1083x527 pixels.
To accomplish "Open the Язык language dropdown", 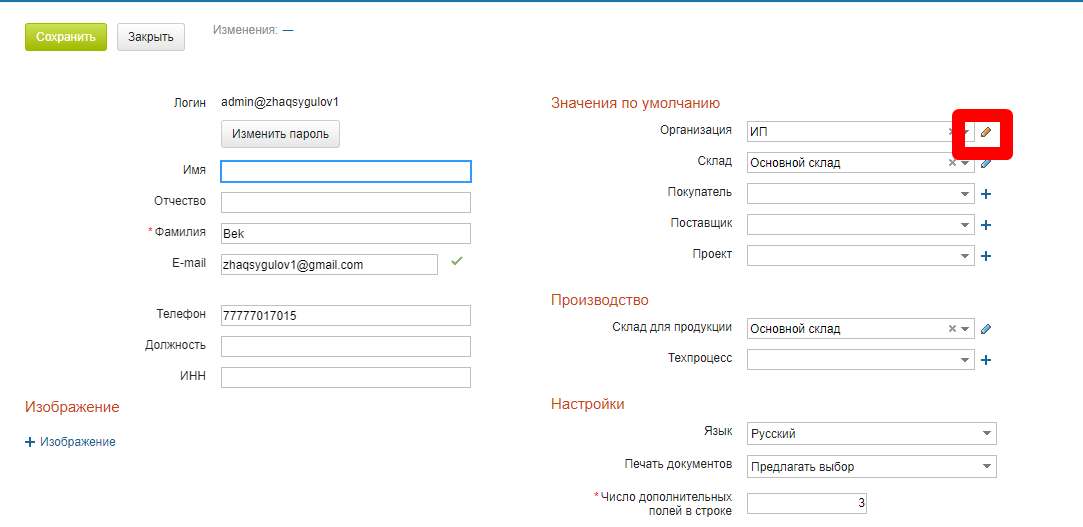I will [872, 434].
